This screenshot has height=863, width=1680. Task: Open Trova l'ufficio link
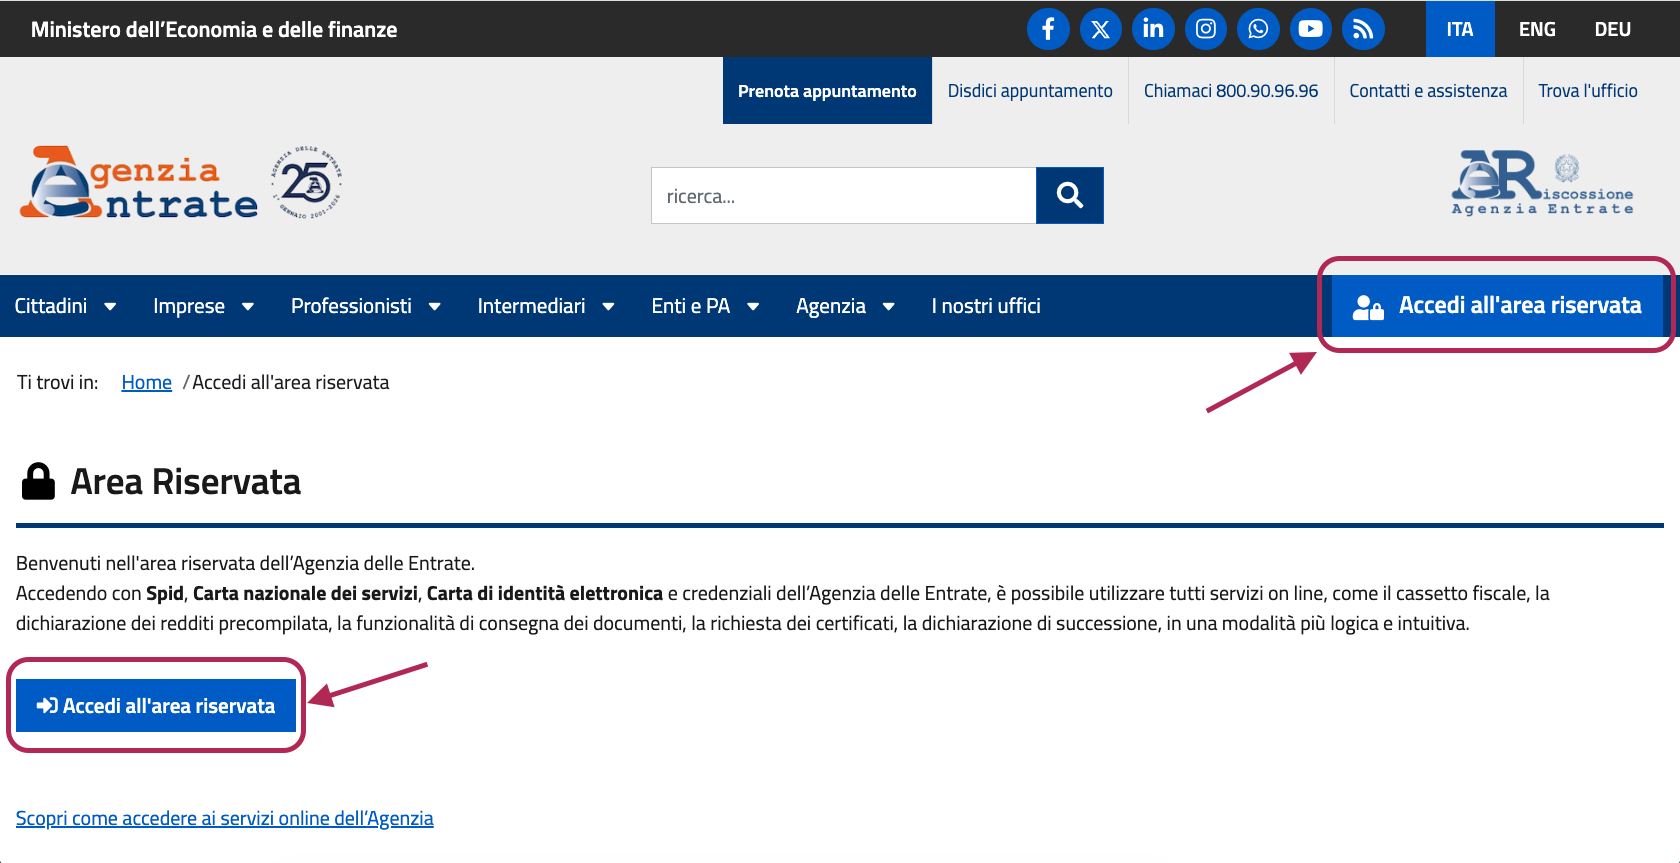[1588, 91]
